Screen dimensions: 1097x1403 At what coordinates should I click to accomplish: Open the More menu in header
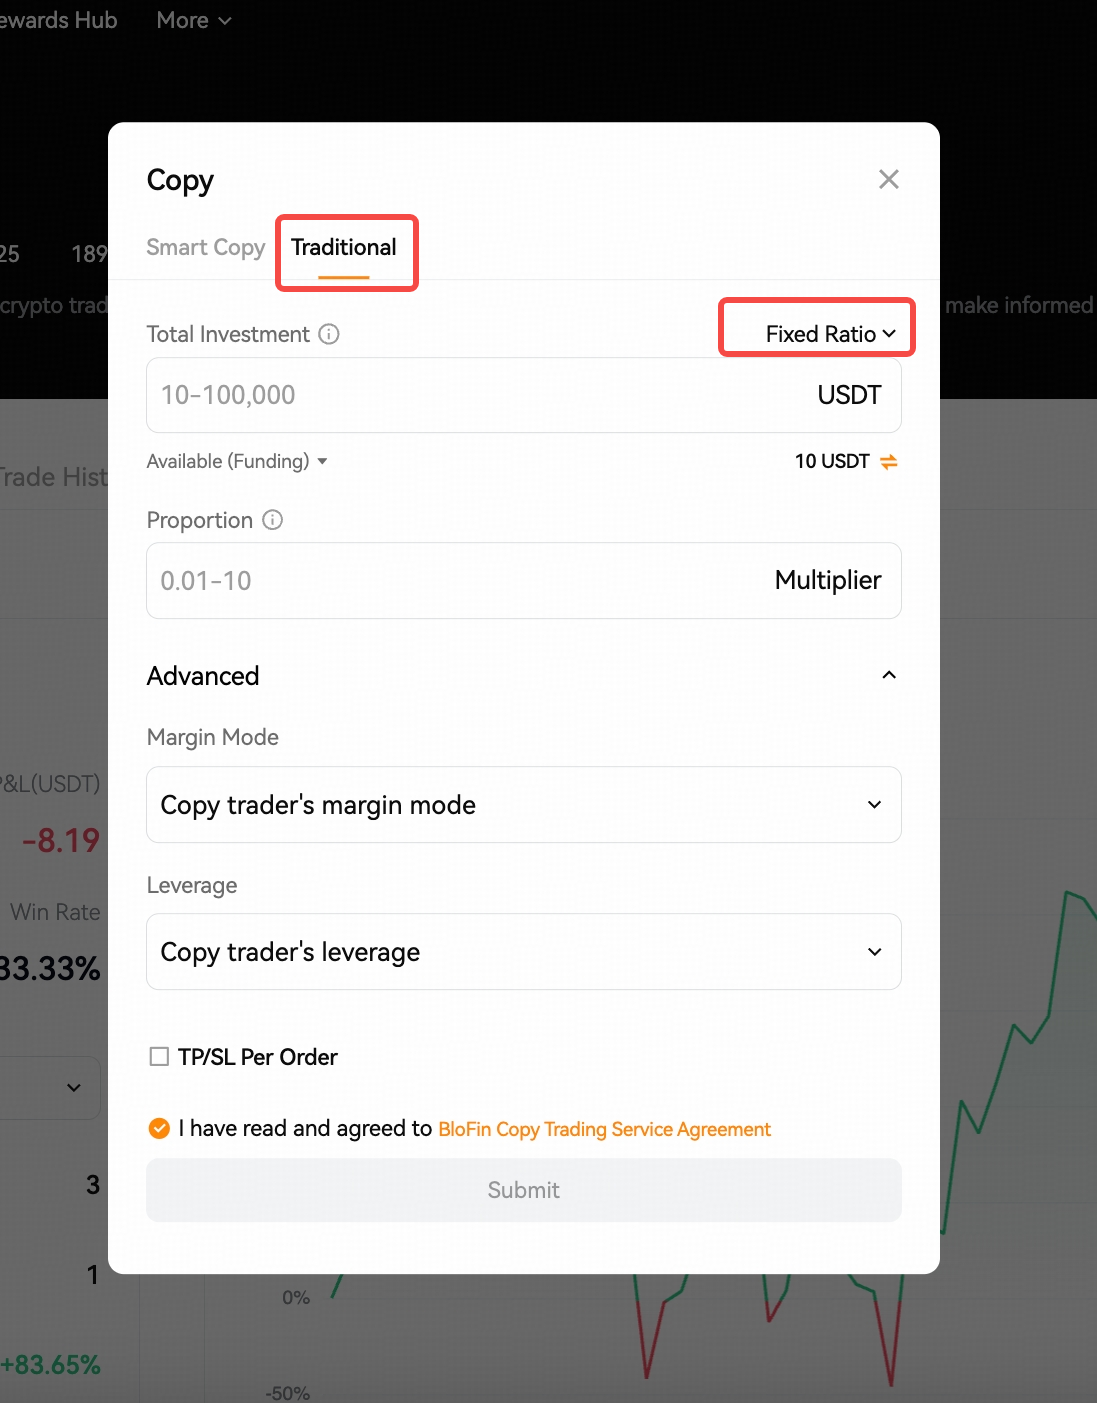194,20
